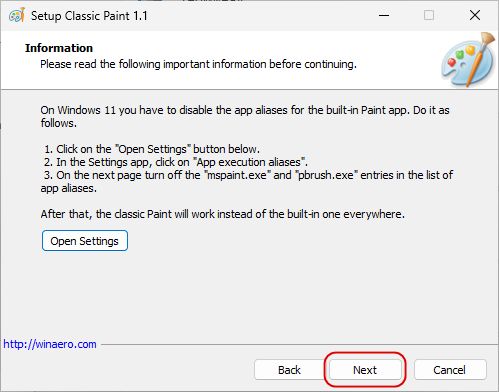Open the http://winaero.com link
499x392 pixels.
[50, 344]
